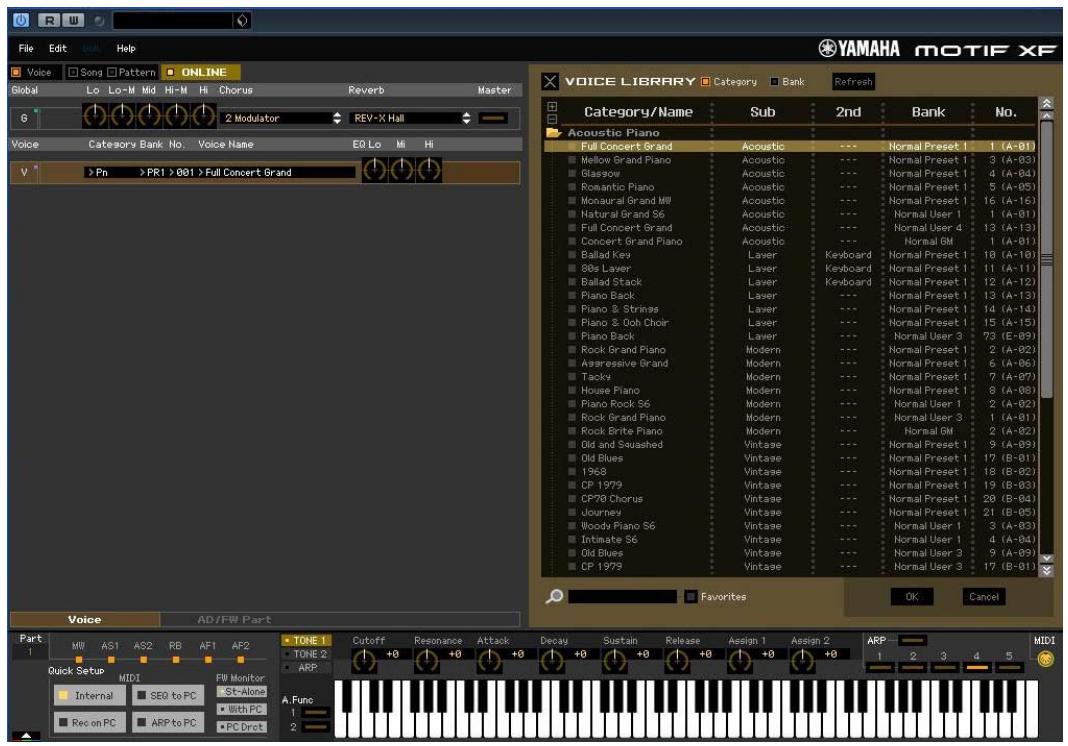Adjust the Global Lo-M EQ knob
Screen dimensions: 1068x746
click(x=122, y=116)
